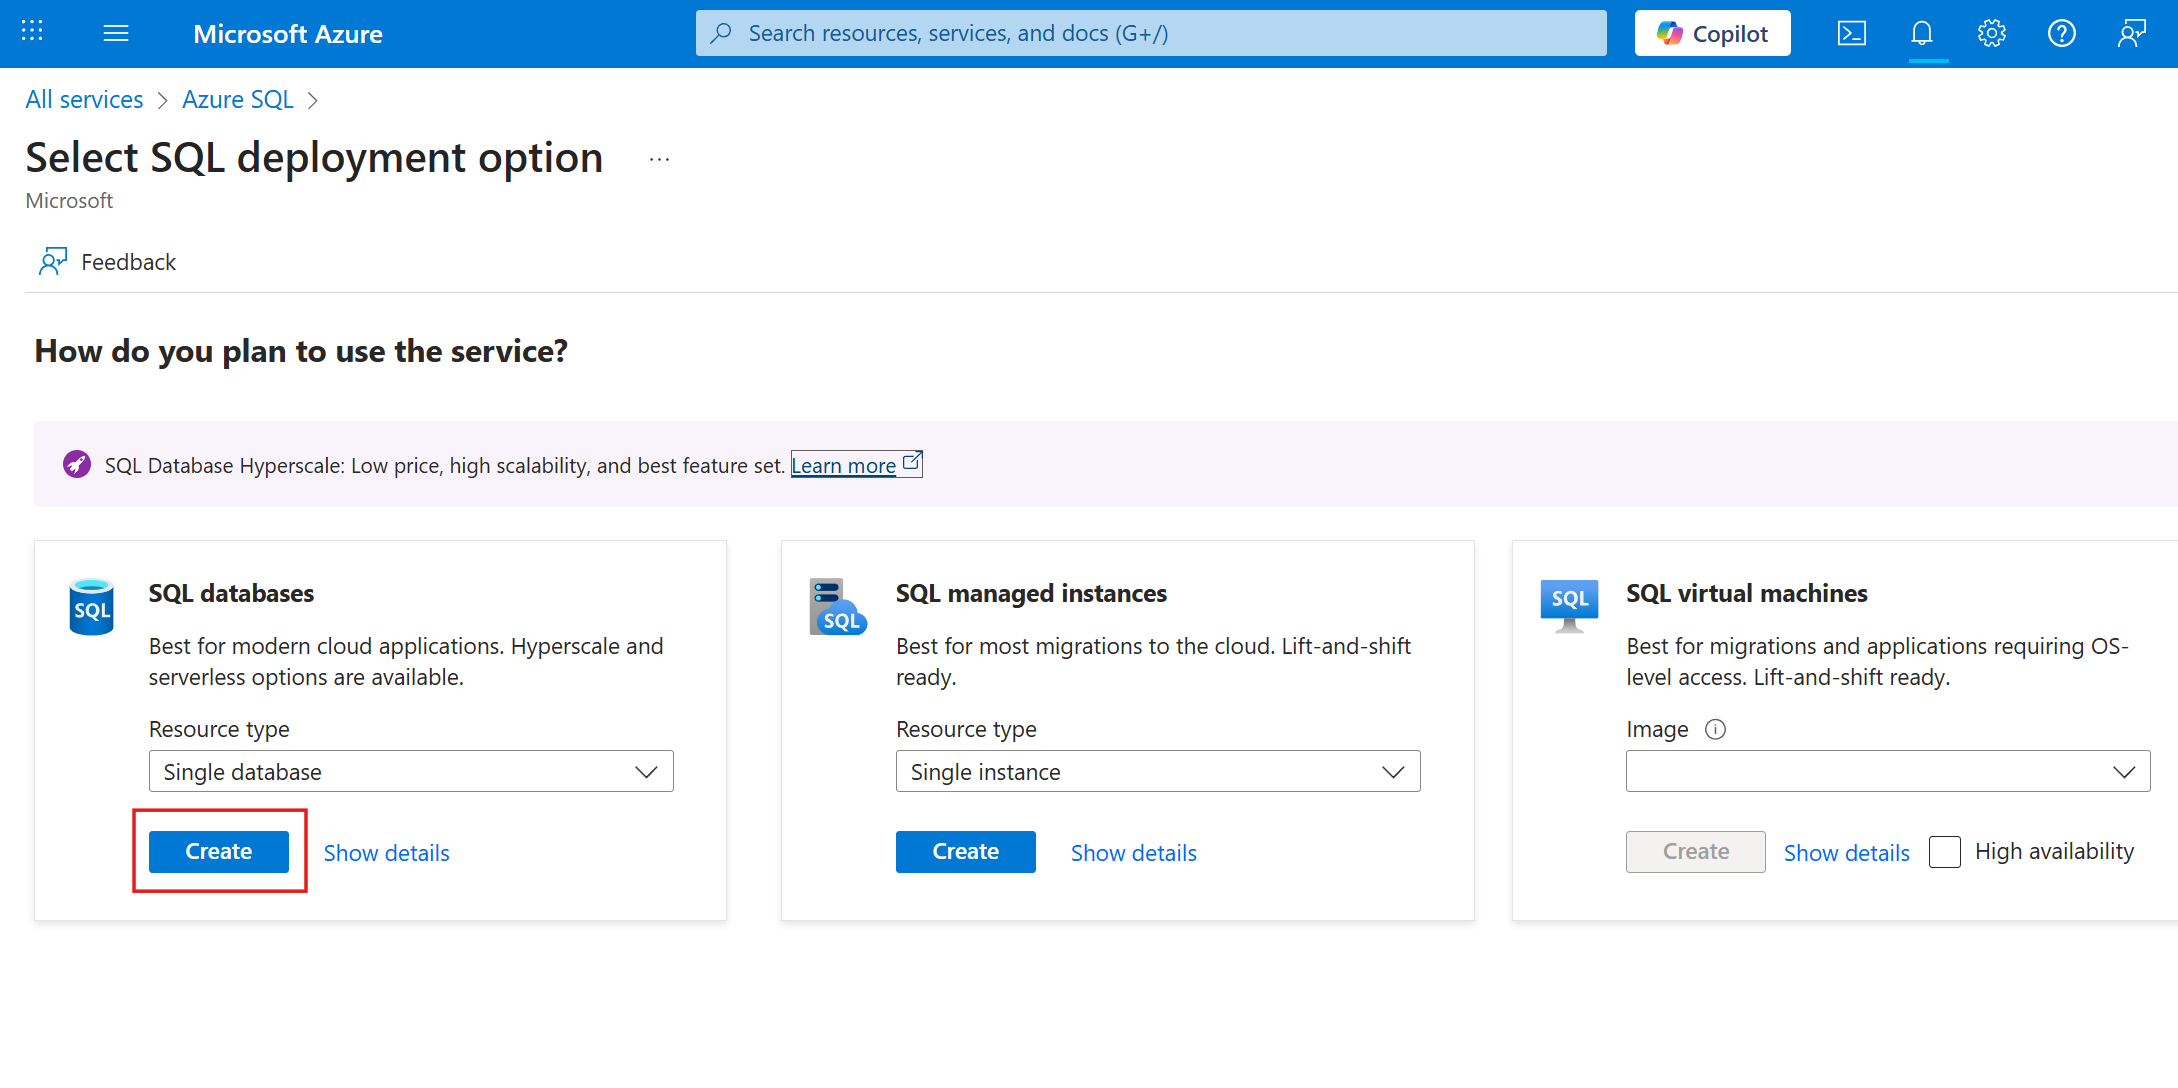Open the Help question mark menu
The height and width of the screenshot is (1088, 2178).
point(2061,32)
